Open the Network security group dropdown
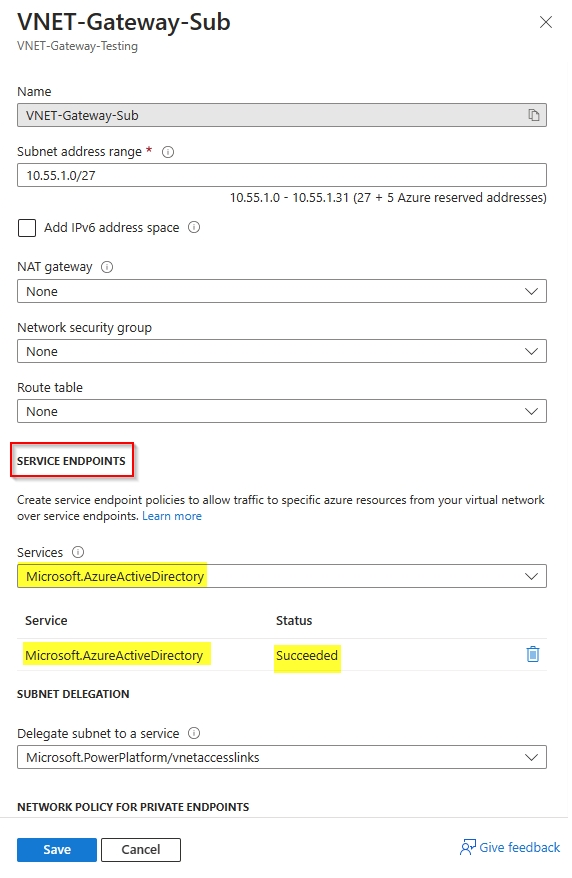The width and height of the screenshot is (572, 878). (282, 351)
